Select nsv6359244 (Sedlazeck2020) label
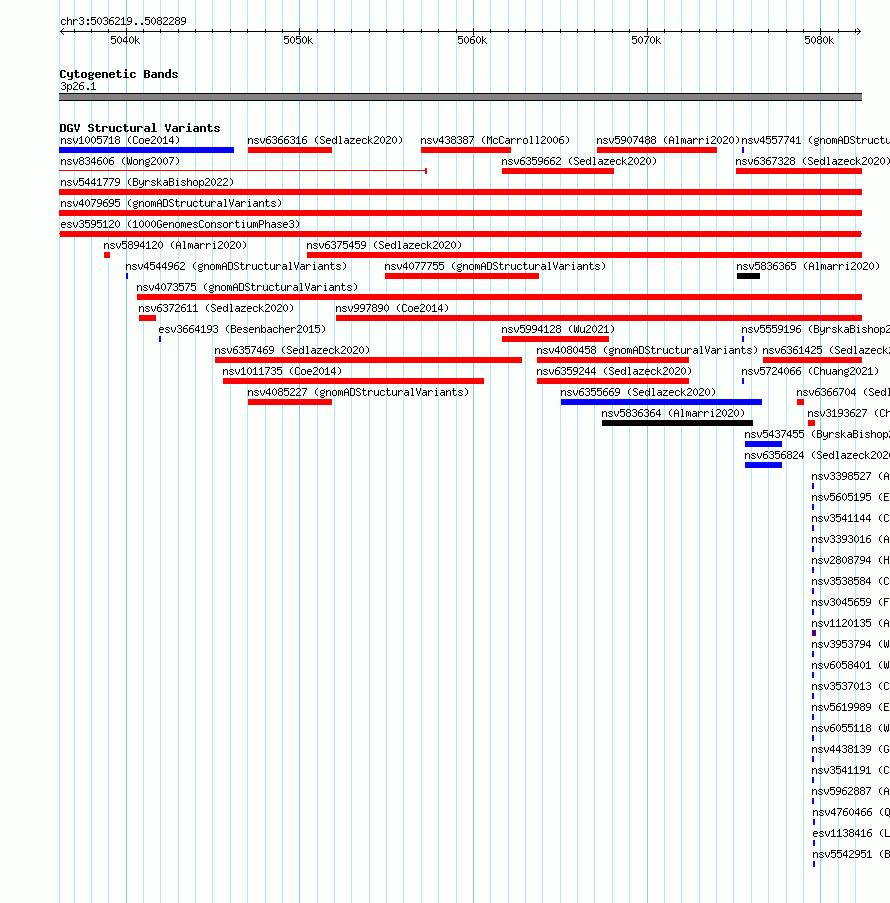890x903 pixels. [614, 371]
